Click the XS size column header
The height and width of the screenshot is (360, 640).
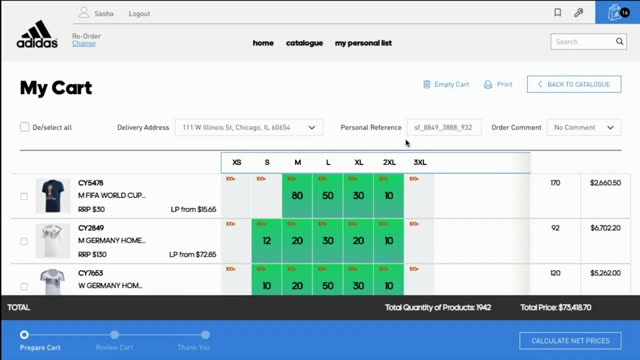[x=237, y=162]
